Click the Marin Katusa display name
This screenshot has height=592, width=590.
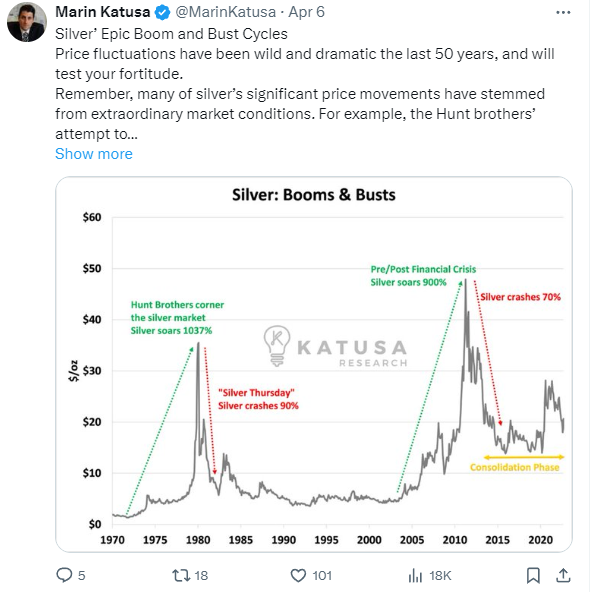click(x=103, y=12)
